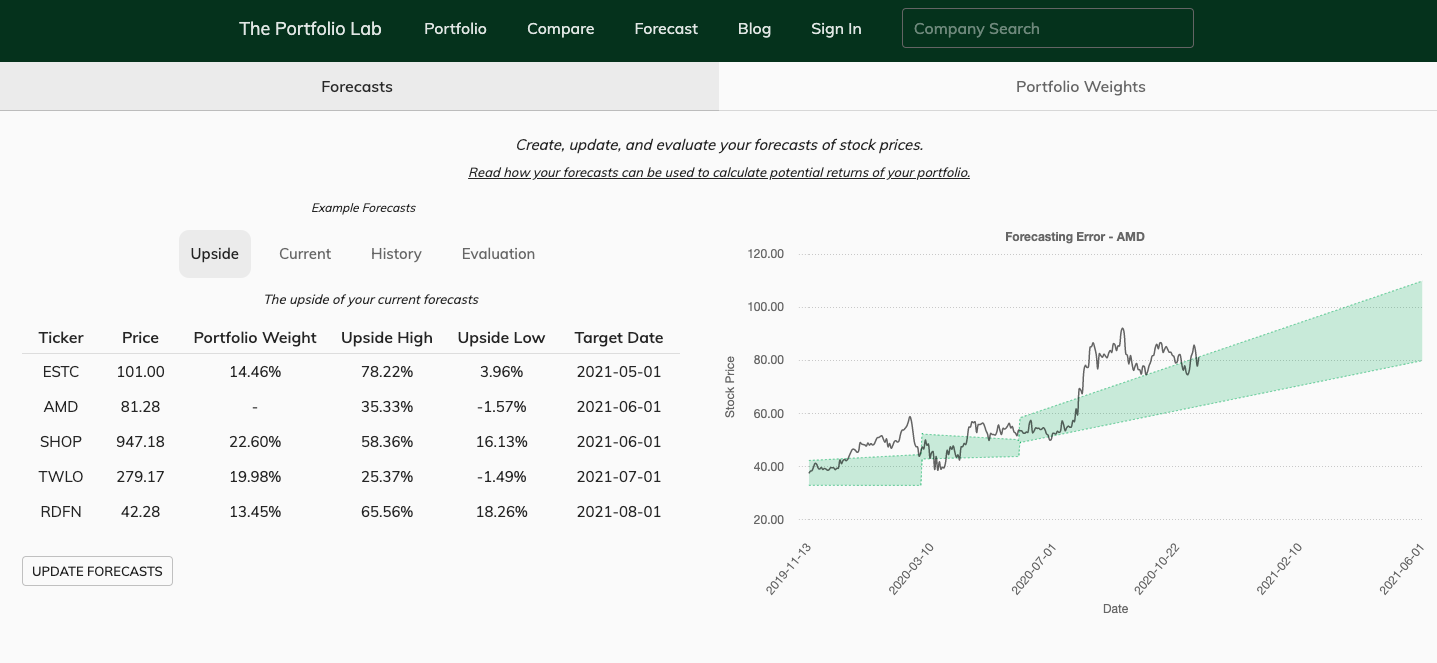Open the Evaluation tab
1437x663 pixels.
point(498,254)
